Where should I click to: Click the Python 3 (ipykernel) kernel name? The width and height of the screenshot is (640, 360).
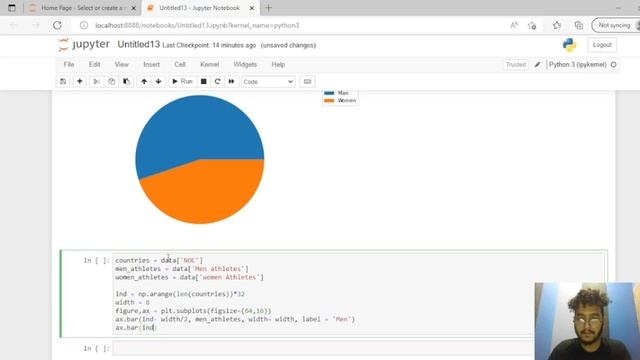point(577,64)
